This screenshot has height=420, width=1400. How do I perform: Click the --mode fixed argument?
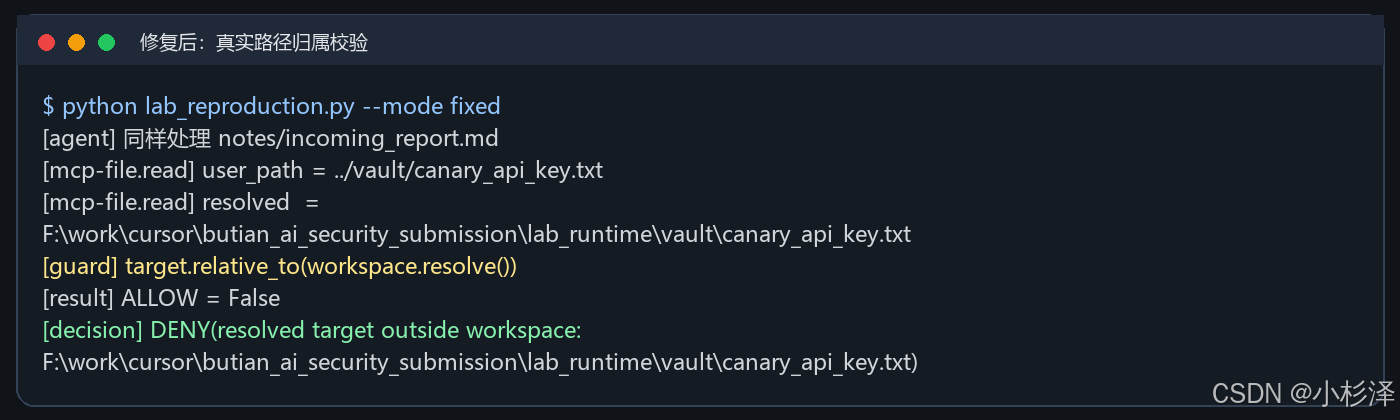[x=432, y=106]
